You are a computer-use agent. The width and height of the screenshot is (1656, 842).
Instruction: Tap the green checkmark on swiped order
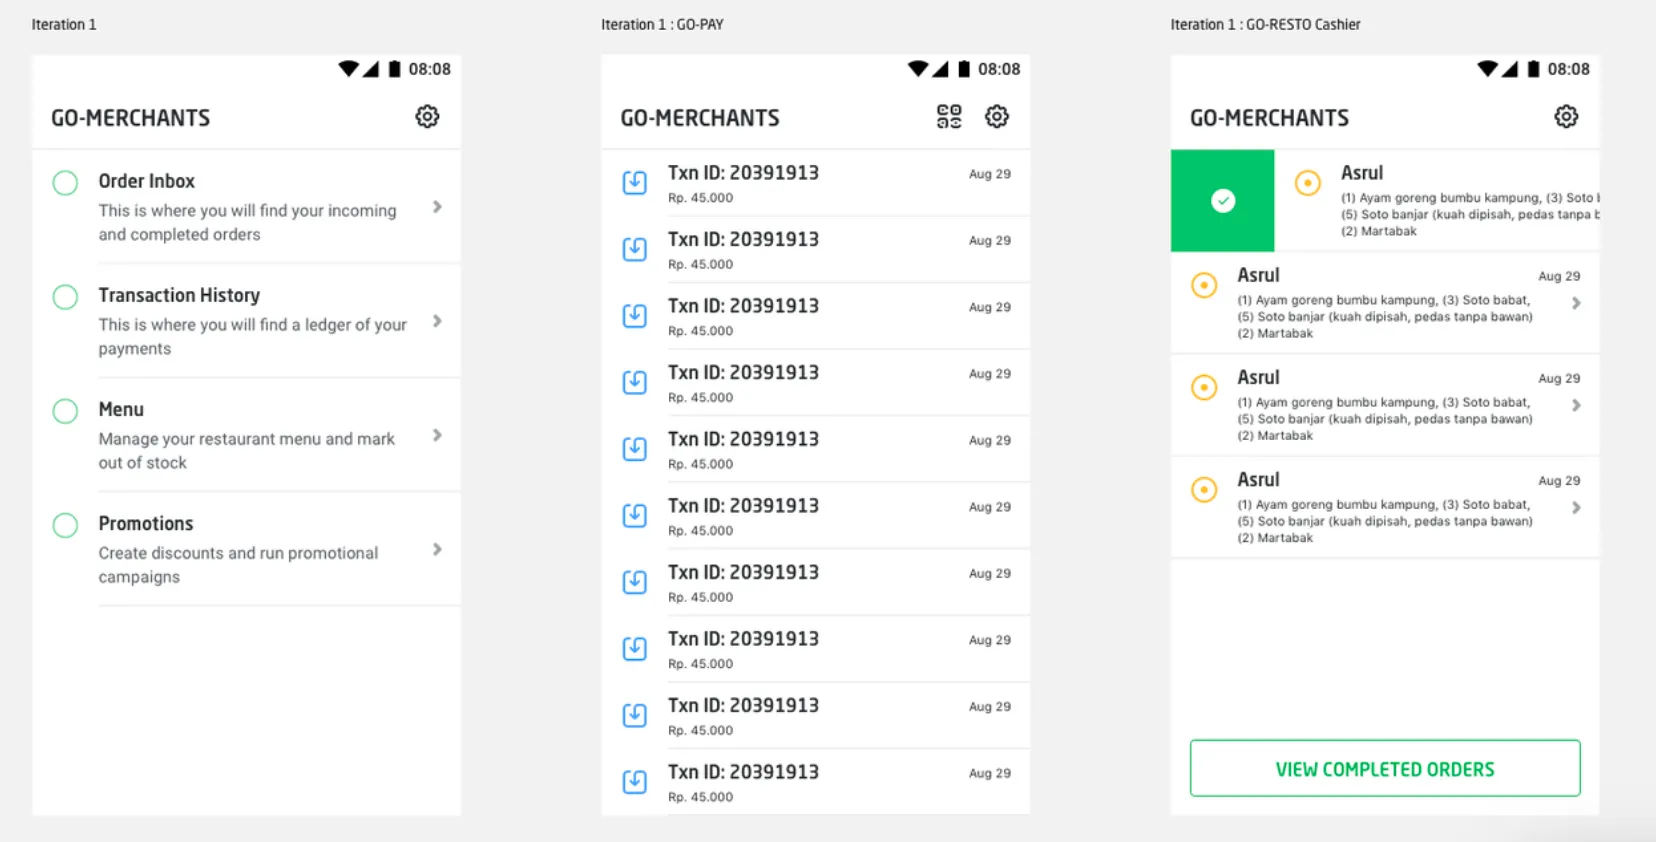(x=1222, y=201)
